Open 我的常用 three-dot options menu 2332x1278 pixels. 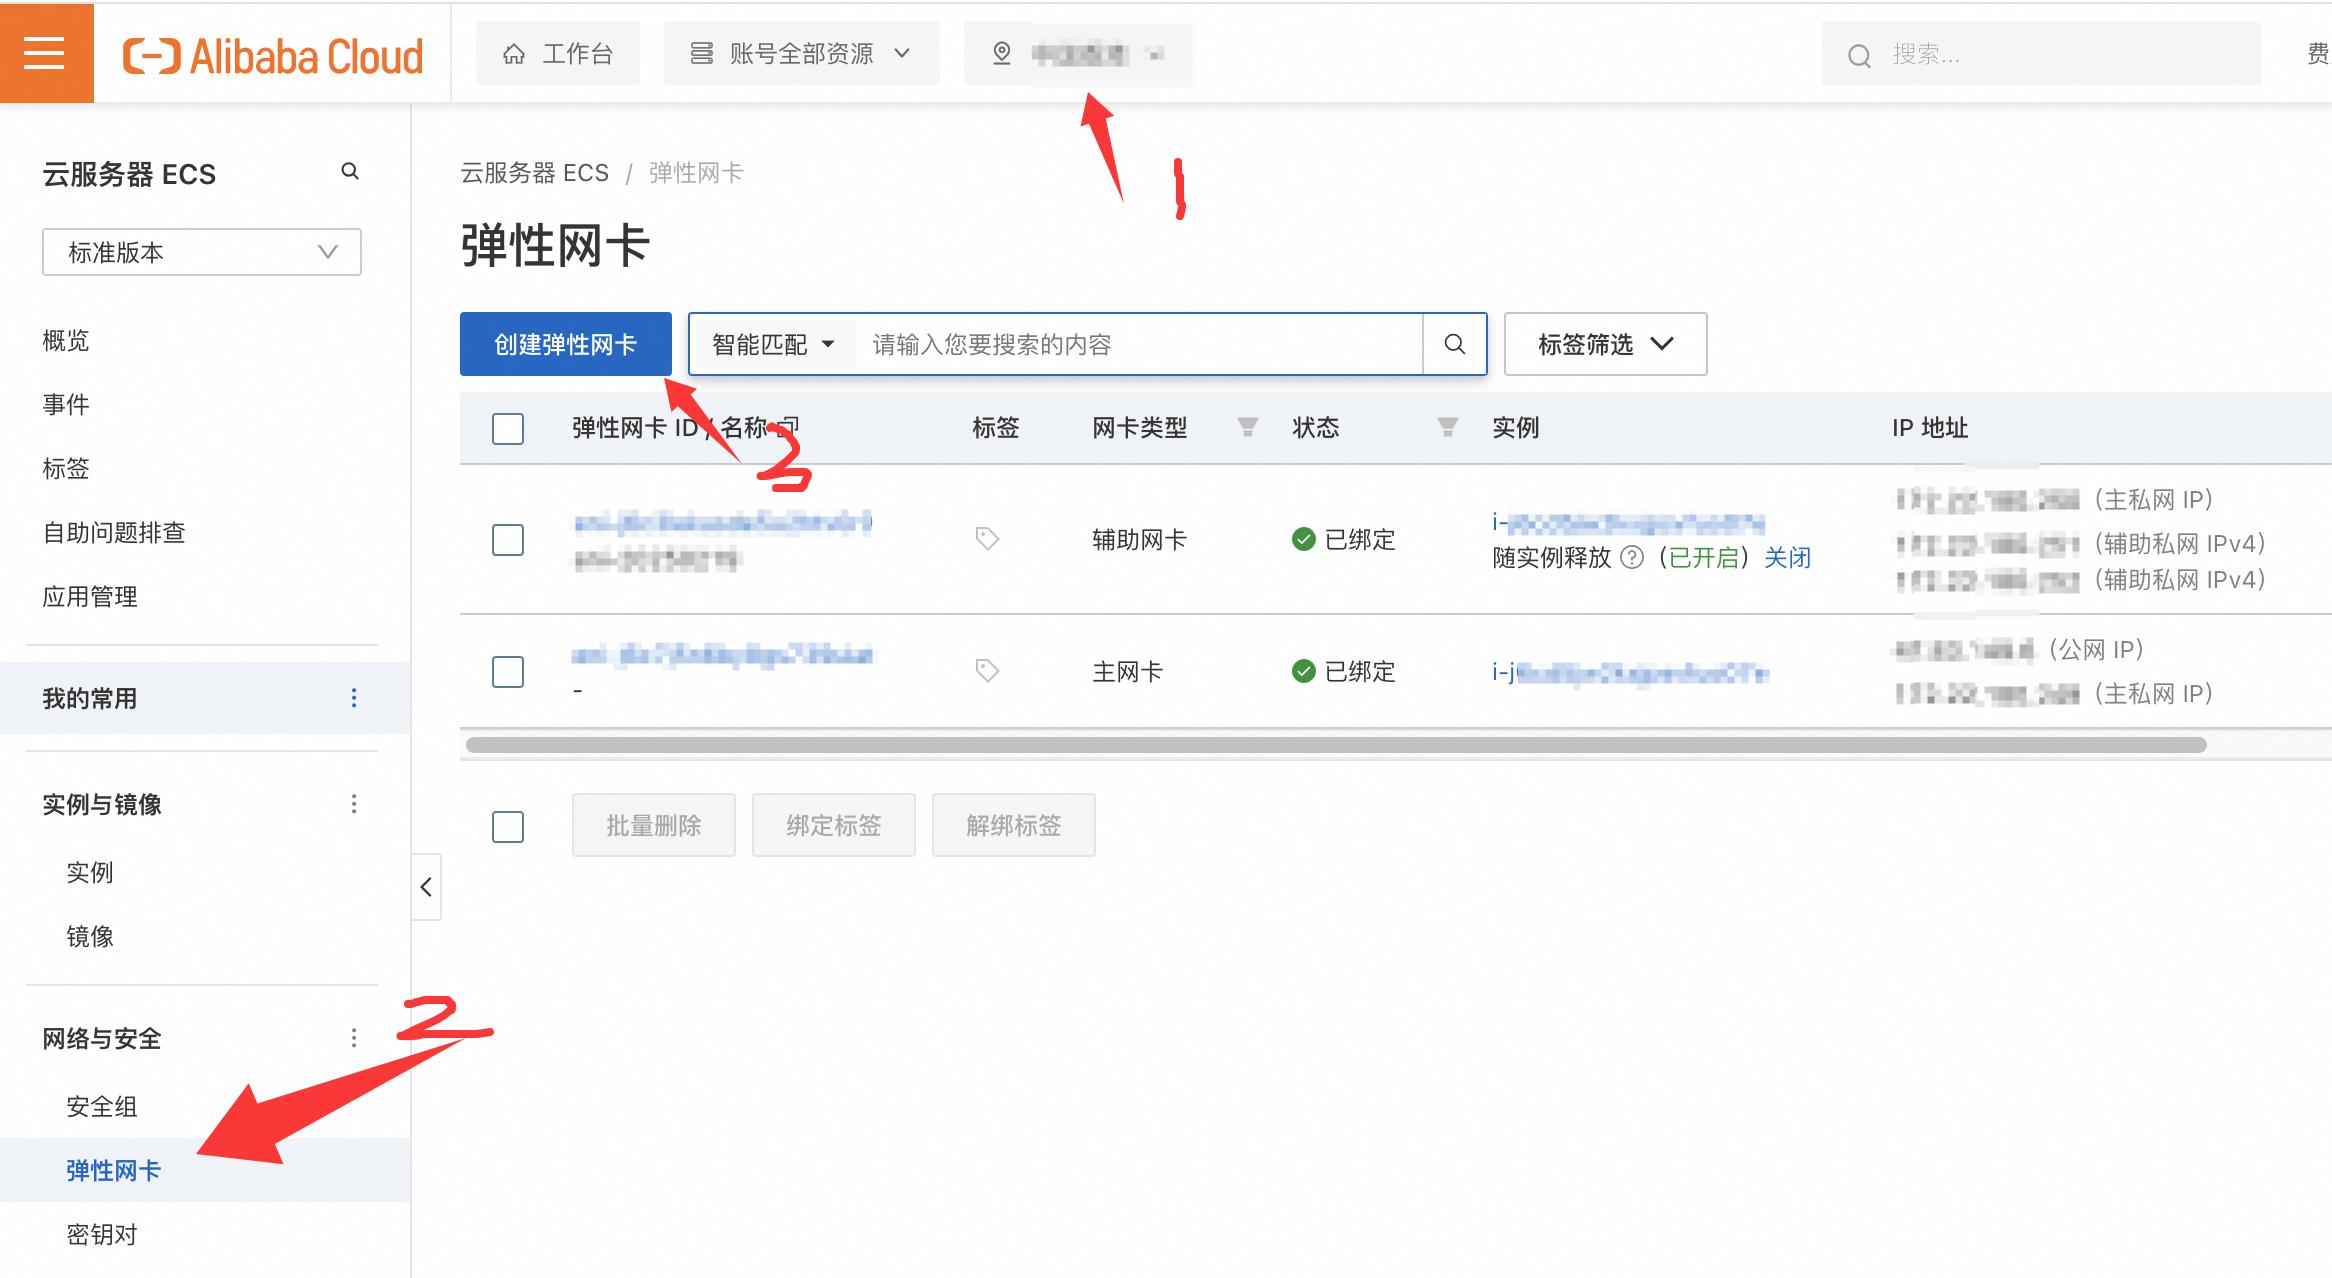pos(354,698)
